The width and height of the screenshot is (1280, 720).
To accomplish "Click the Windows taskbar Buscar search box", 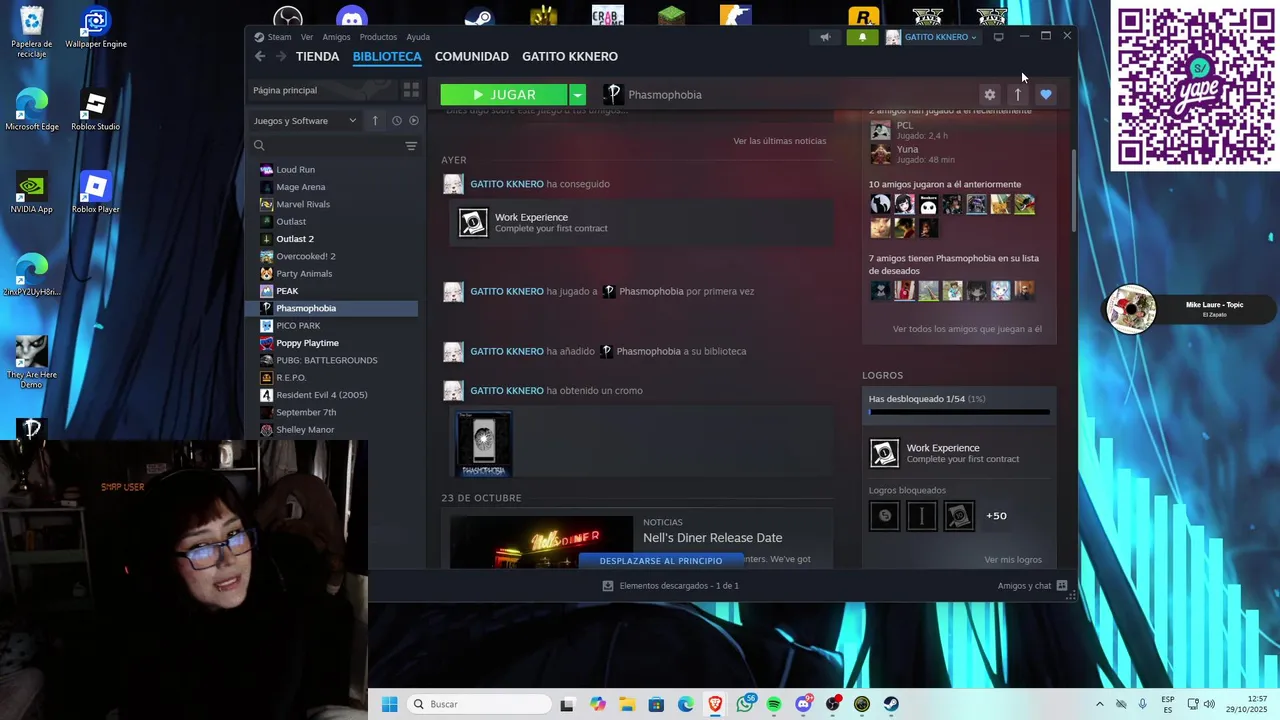I will (x=480, y=704).
